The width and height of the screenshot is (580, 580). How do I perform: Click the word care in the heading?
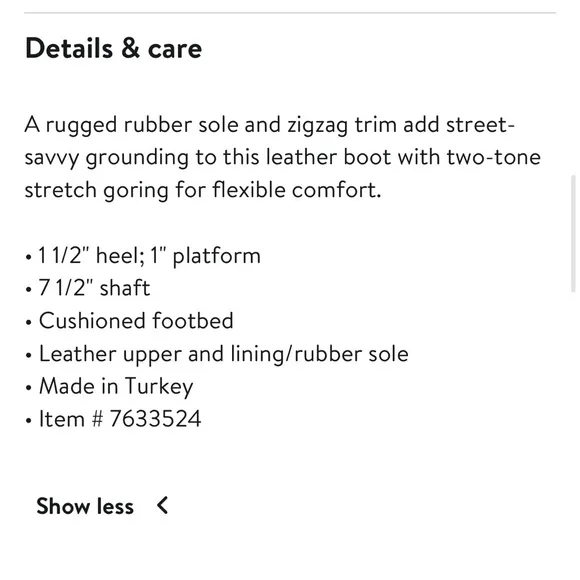coord(175,50)
